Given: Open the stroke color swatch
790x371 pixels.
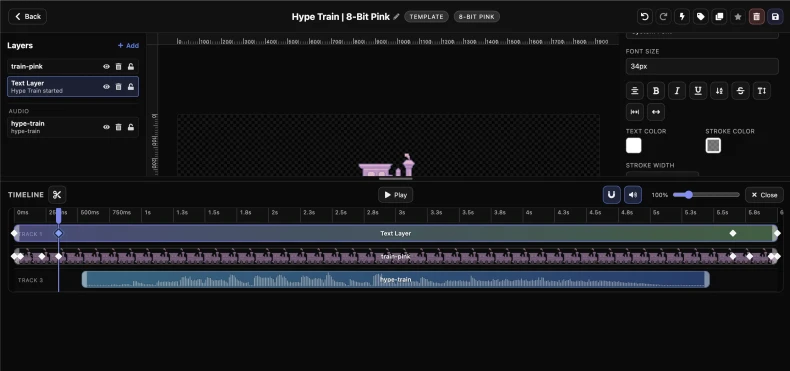Looking at the screenshot, I should [713, 146].
